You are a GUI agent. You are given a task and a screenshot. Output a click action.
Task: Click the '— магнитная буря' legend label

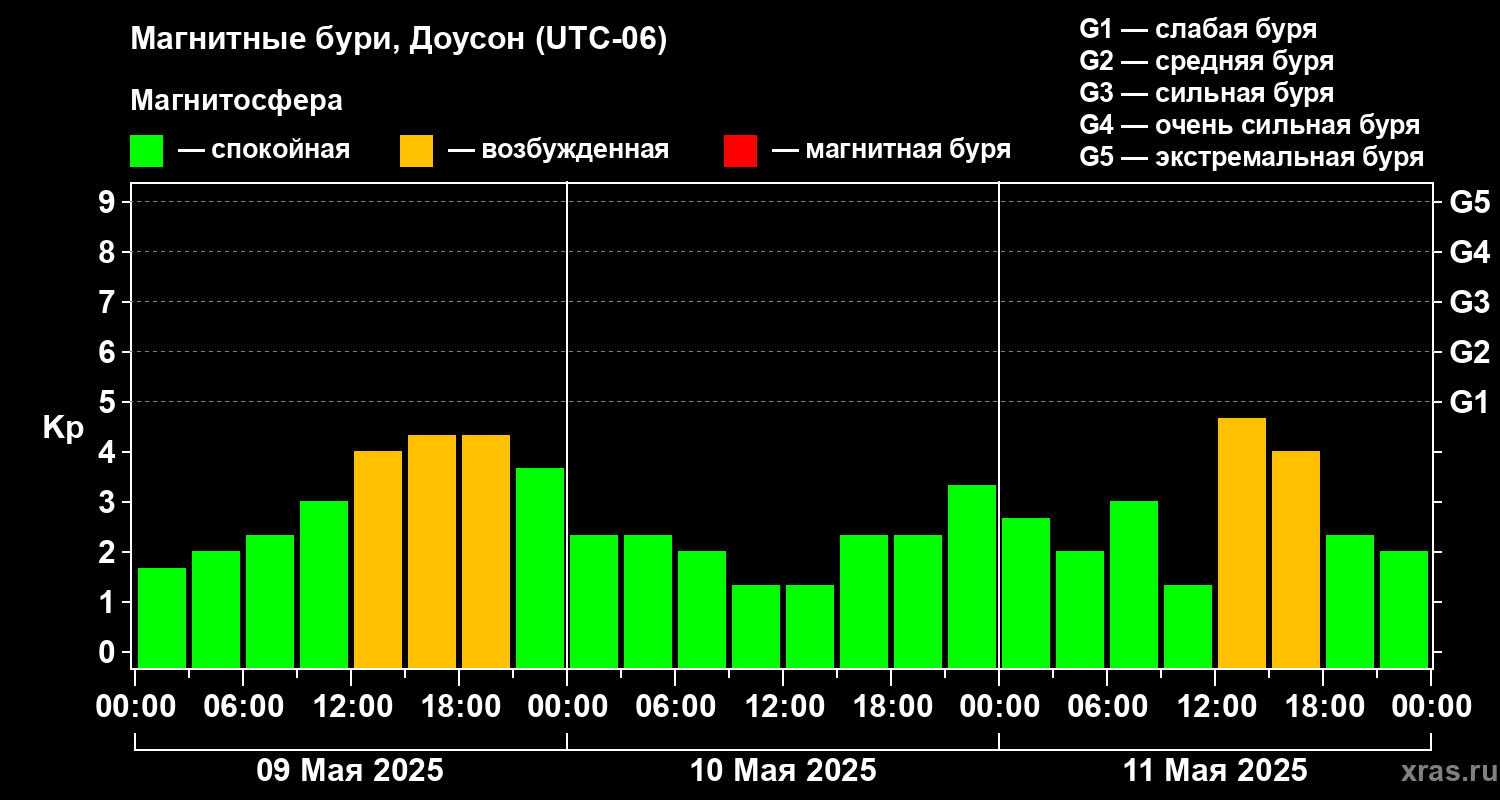(x=891, y=151)
